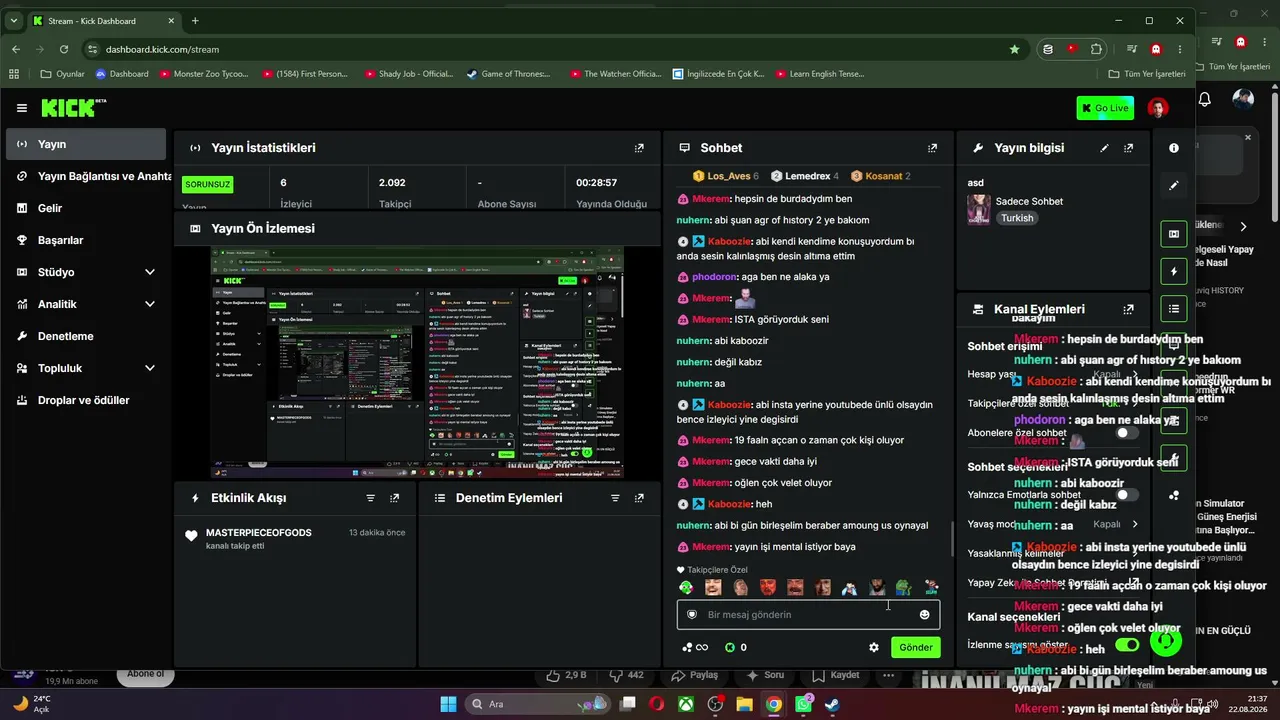Open the emoji picker in chat input
The image size is (1280, 720).
click(x=924, y=615)
